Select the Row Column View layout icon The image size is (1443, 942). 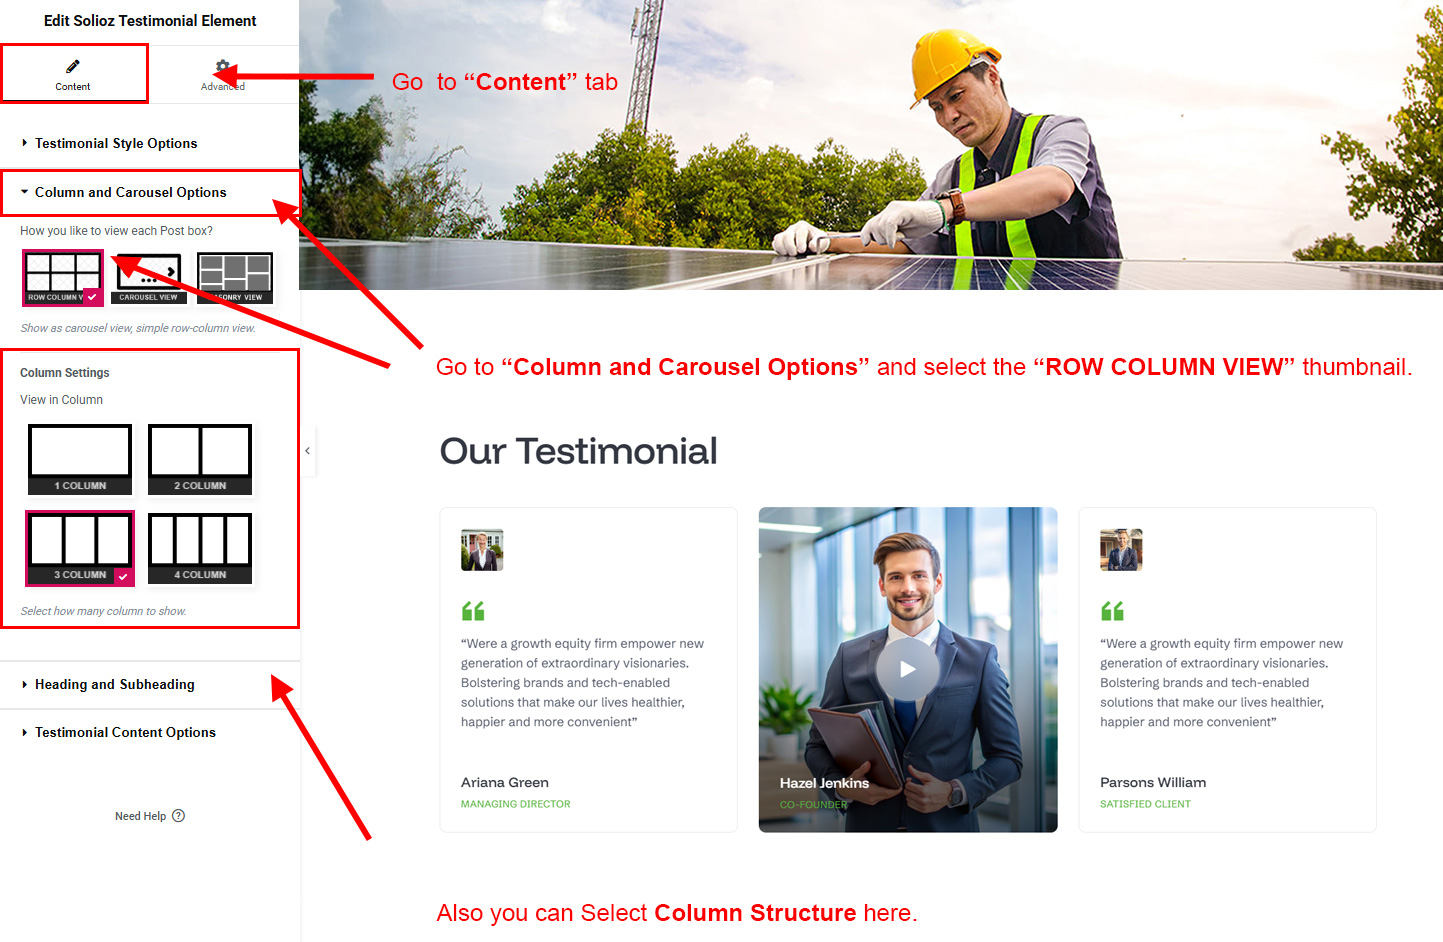[63, 277]
